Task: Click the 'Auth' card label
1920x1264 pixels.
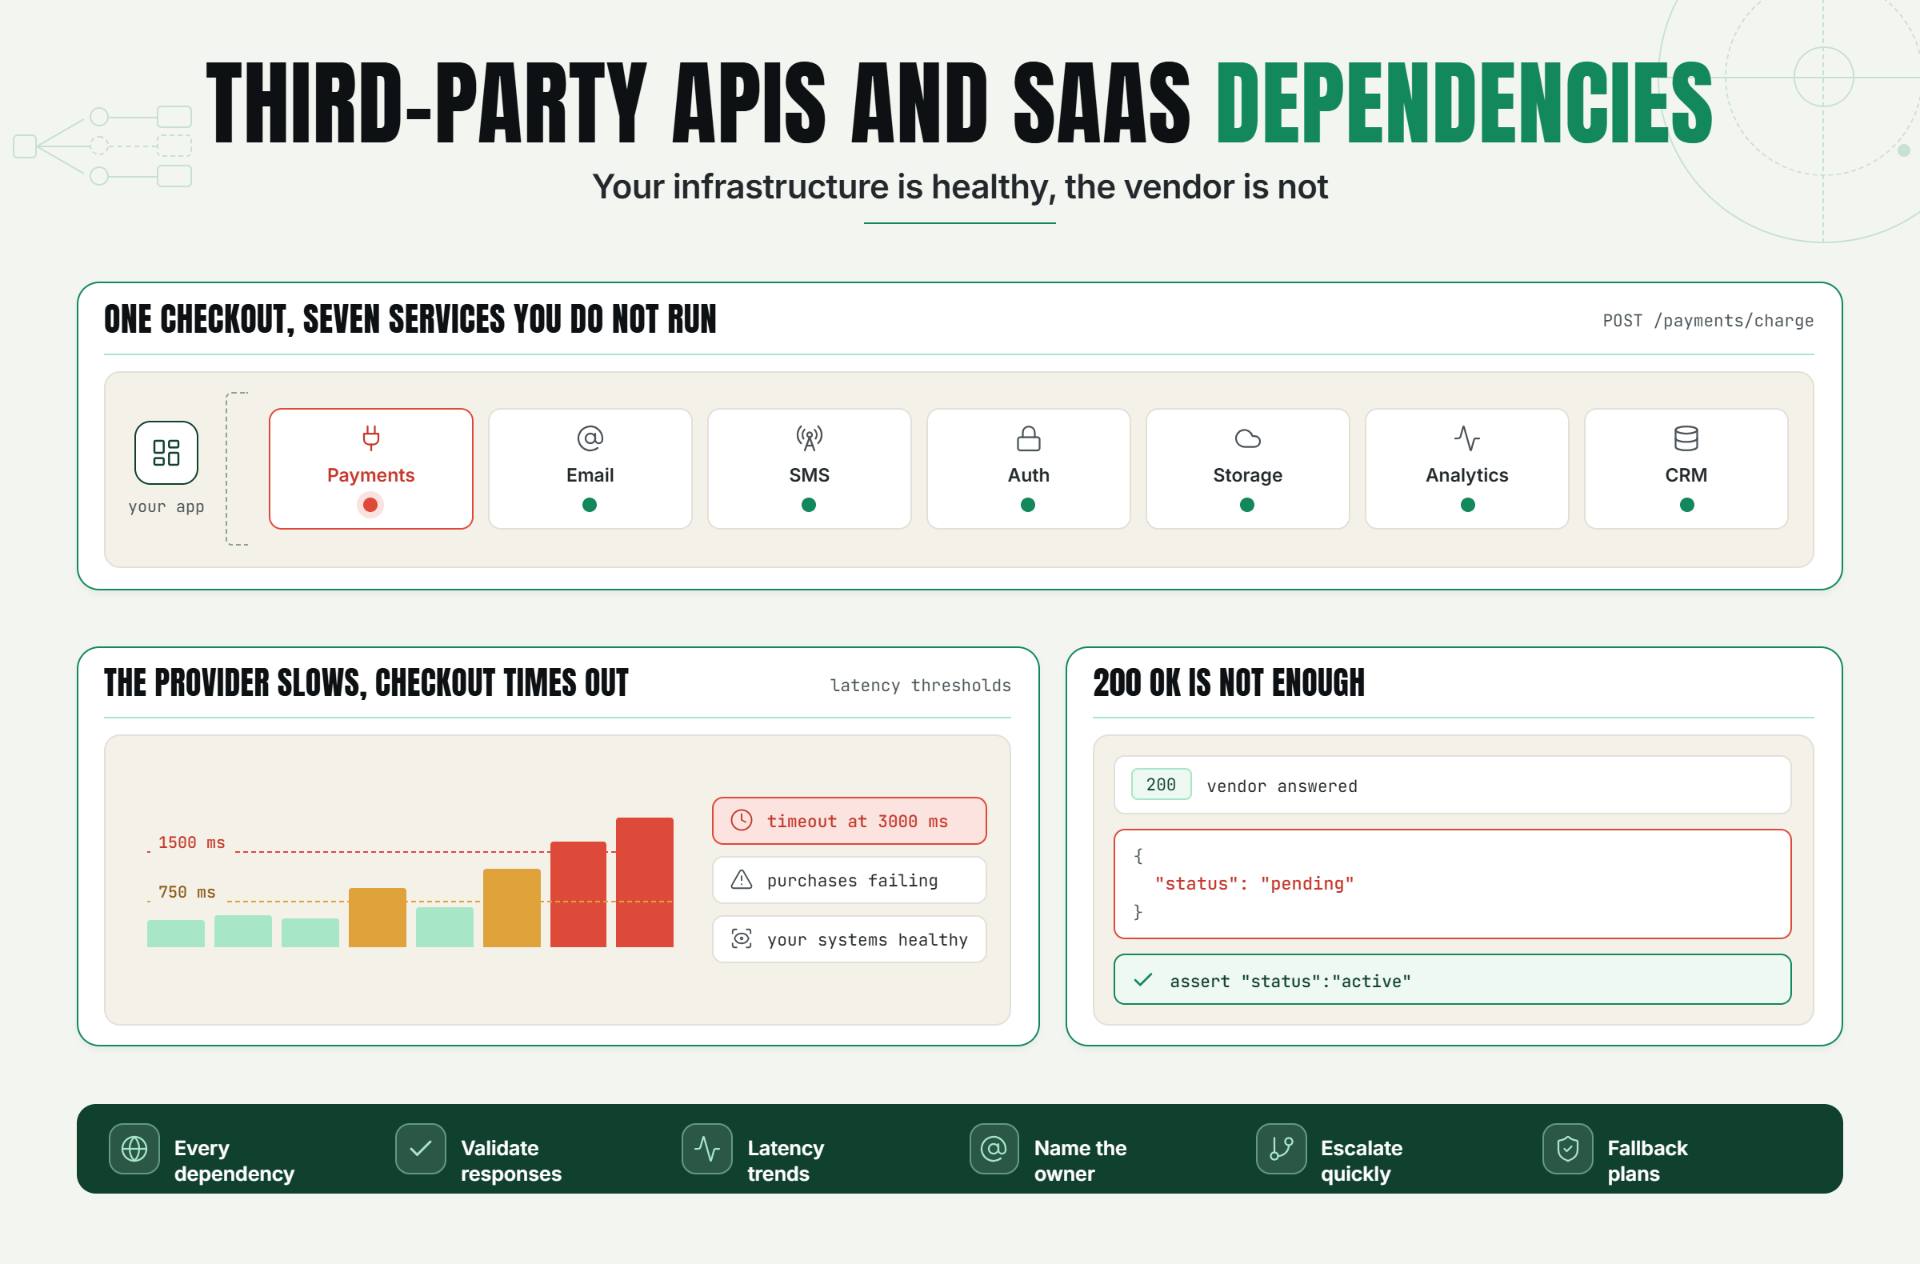Action: [x=1028, y=475]
